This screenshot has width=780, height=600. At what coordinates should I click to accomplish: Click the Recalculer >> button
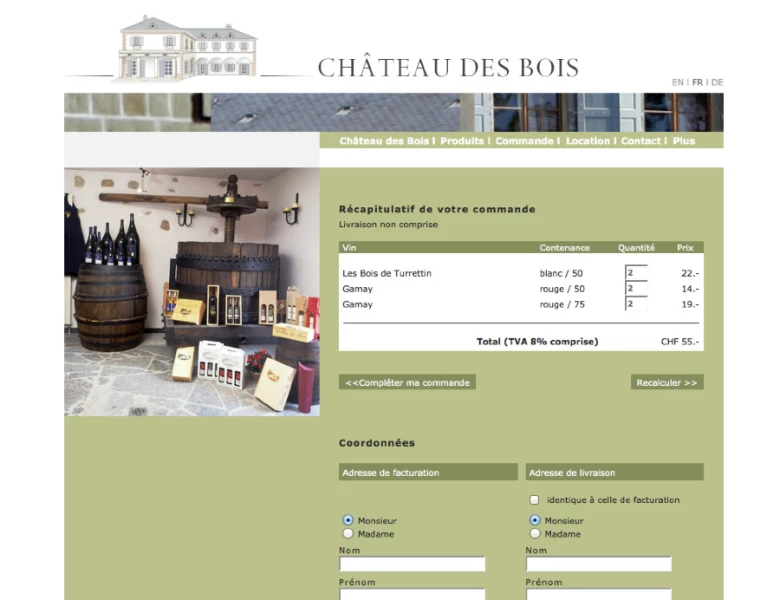coord(667,382)
